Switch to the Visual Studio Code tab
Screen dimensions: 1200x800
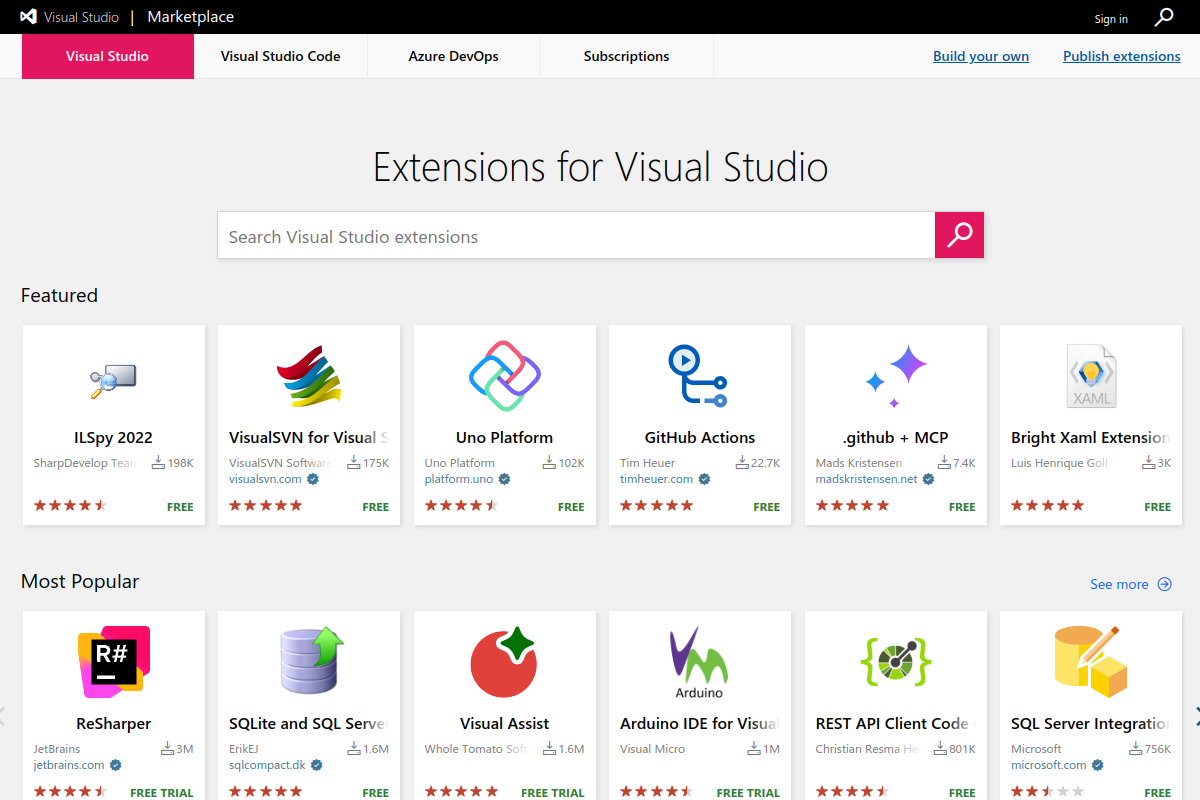coord(281,56)
